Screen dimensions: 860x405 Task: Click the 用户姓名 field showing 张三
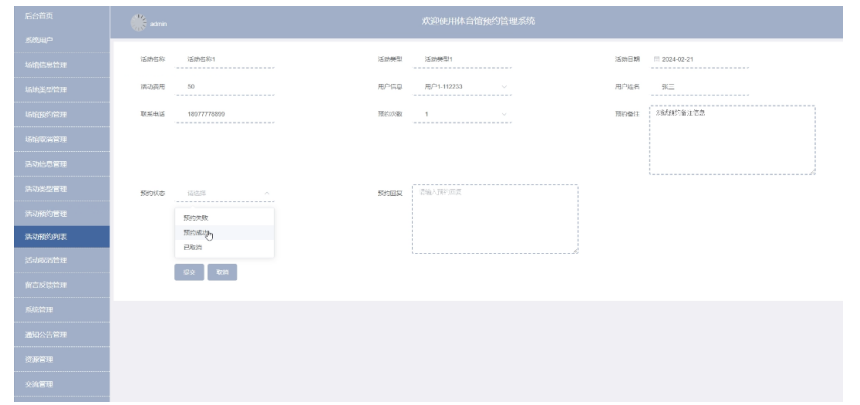click(x=700, y=87)
